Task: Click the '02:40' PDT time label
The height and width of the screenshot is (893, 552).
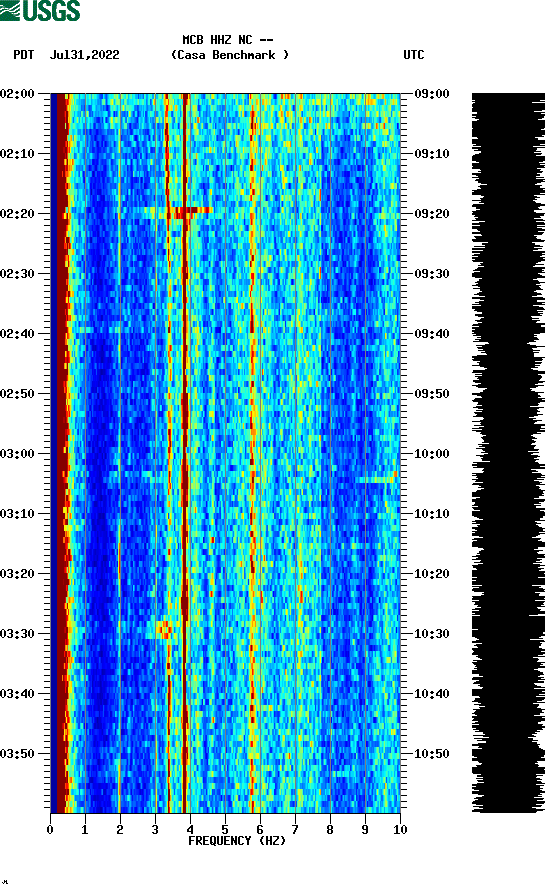Action: (18, 334)
